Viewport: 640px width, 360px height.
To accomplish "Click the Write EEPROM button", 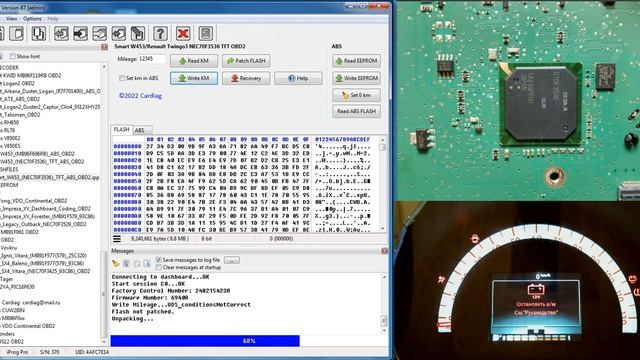I will click(x=356, y=78).
